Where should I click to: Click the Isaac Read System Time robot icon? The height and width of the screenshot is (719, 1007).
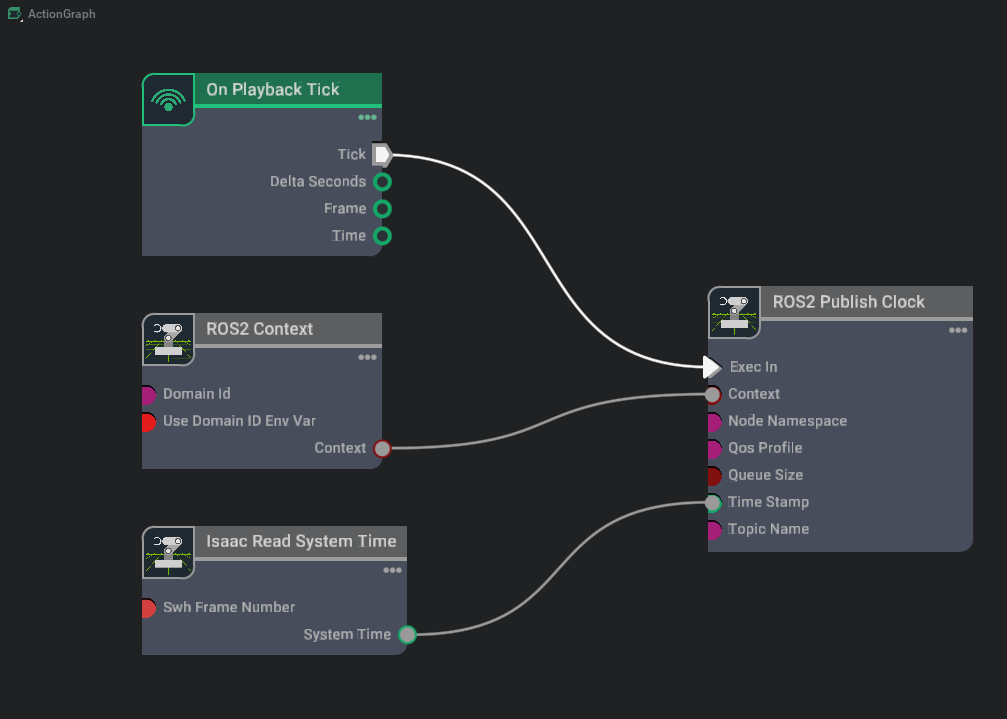tap(168, 553)
